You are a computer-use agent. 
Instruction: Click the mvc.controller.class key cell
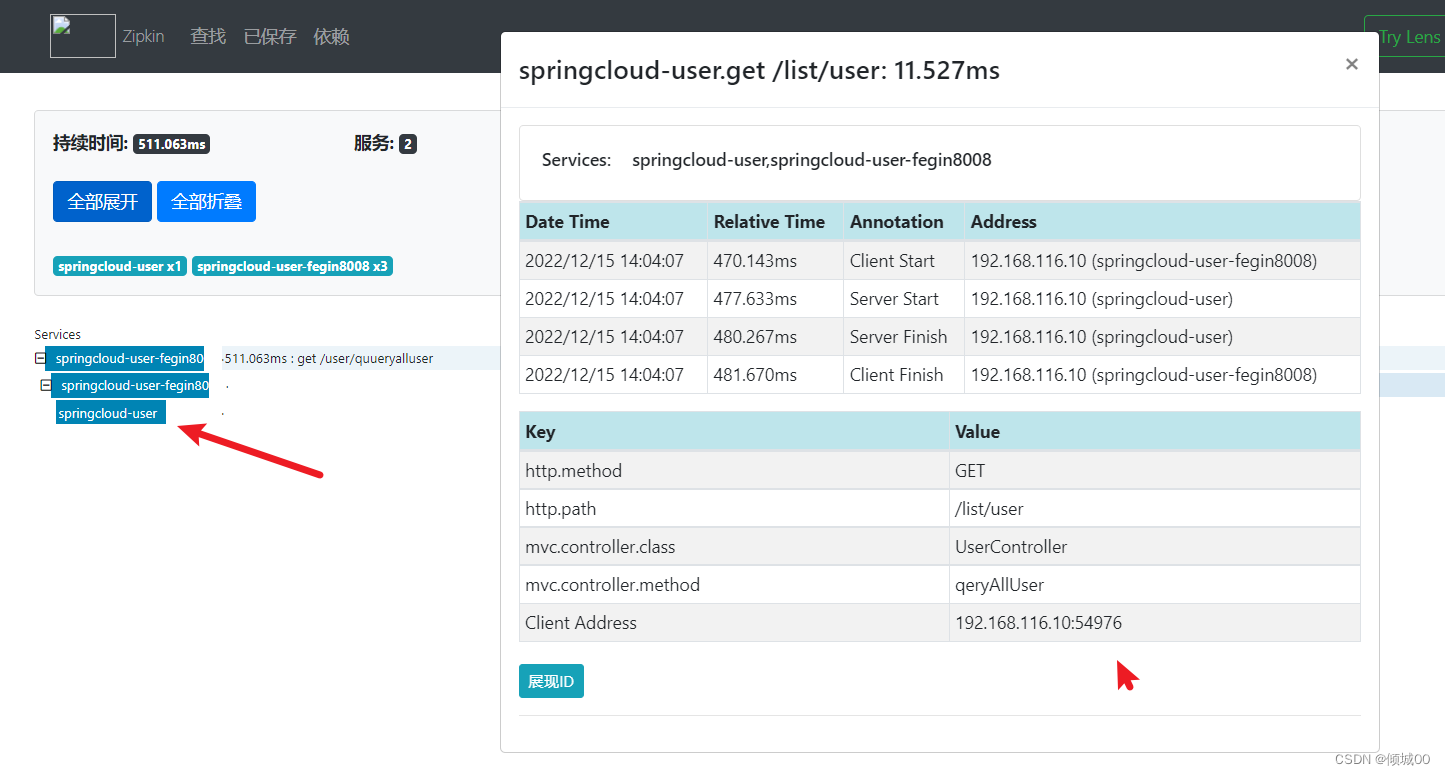pyautogui.click(x=734, y=546)
